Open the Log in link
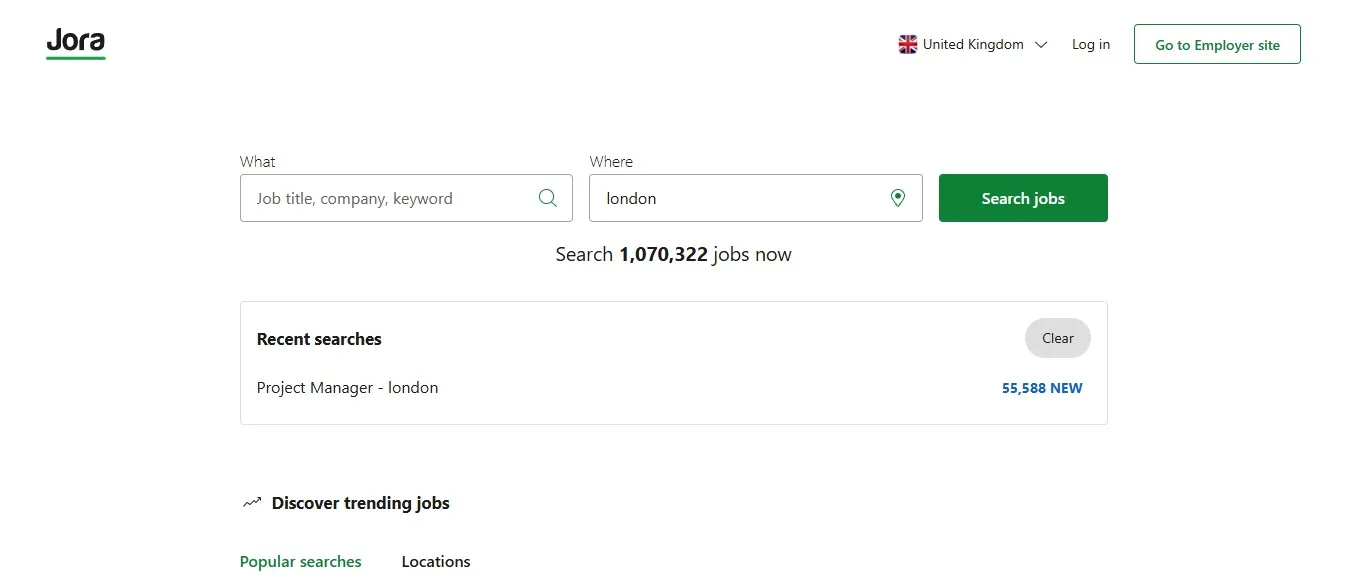The height and width of the screenshot is (581, 1347). click(1091, 44)
